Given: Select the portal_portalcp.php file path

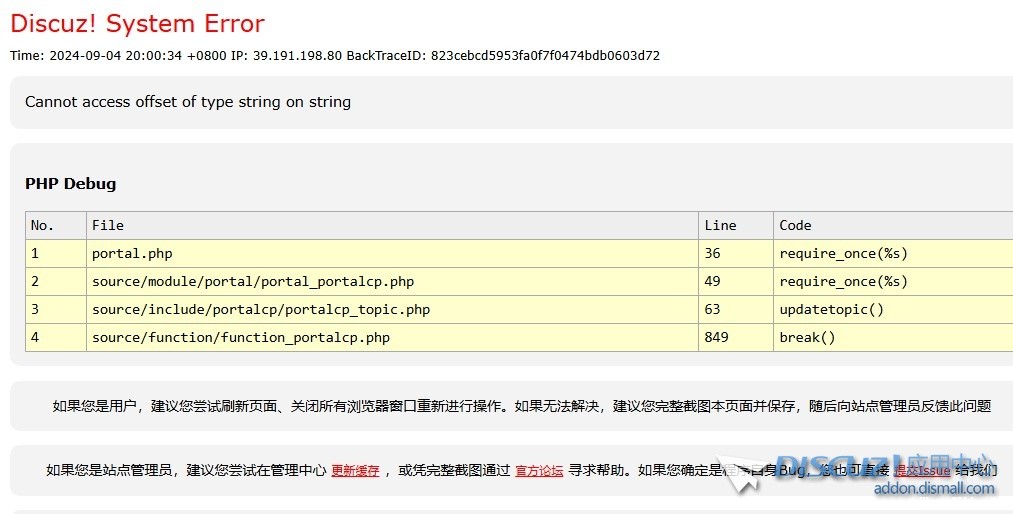Looking at the screenshot, I should pyautogui.click(x=253, y=281).
